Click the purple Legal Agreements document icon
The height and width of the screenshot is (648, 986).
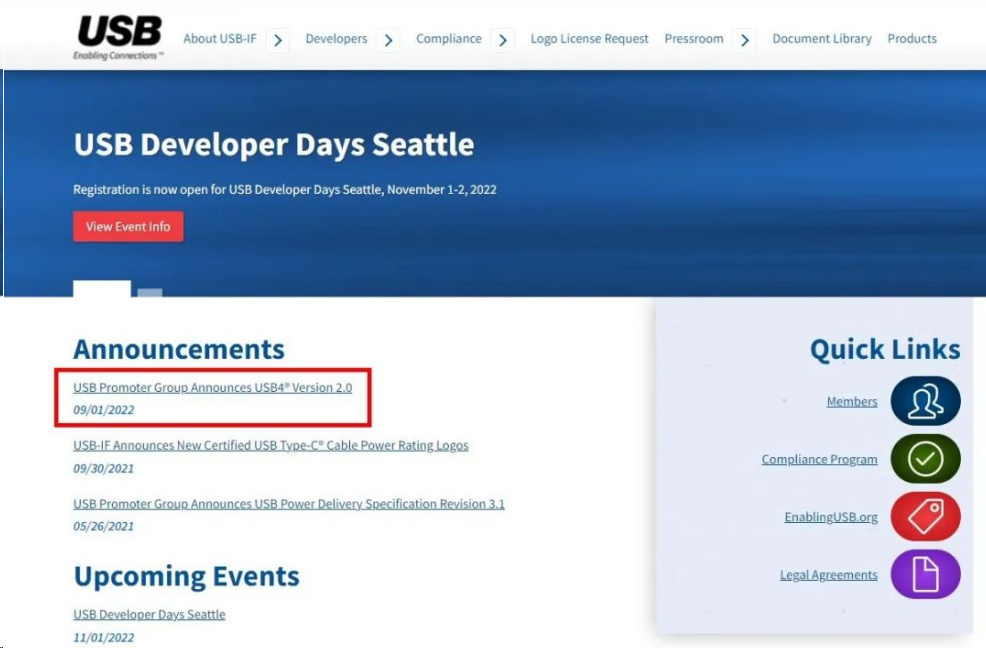(925, 574)
